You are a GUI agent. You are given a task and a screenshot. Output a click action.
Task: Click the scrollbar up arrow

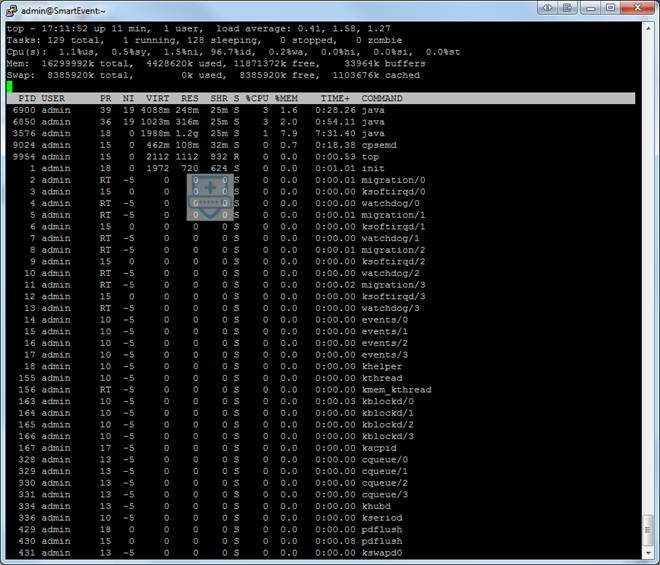tap(648, 28)
